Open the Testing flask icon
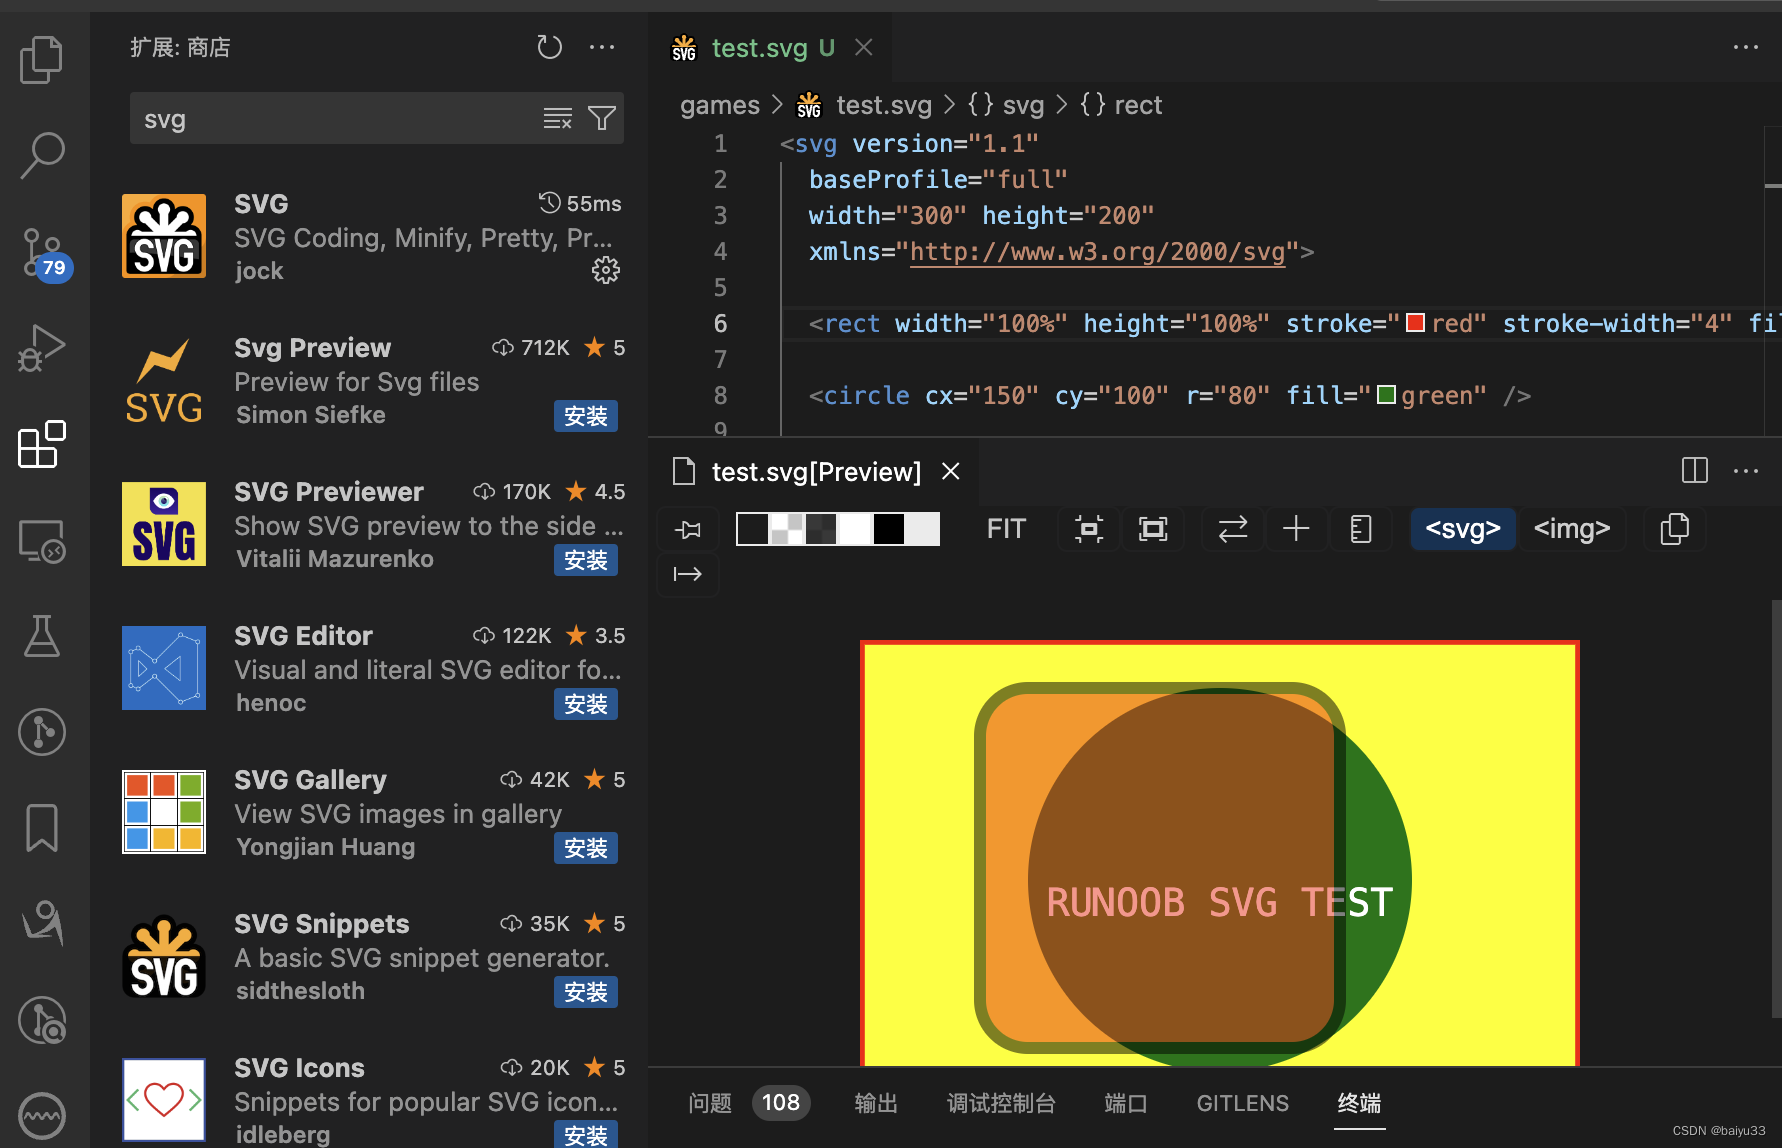1782x1148 pixels. pyautogui.click(x=41, y=636)
